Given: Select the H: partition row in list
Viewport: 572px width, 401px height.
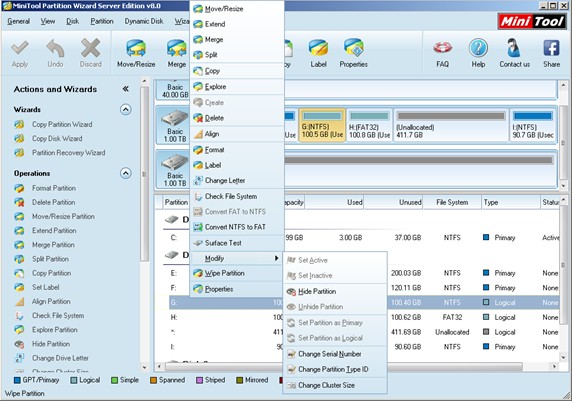Looking at the screenshot, I should click(x=364, y=317).
